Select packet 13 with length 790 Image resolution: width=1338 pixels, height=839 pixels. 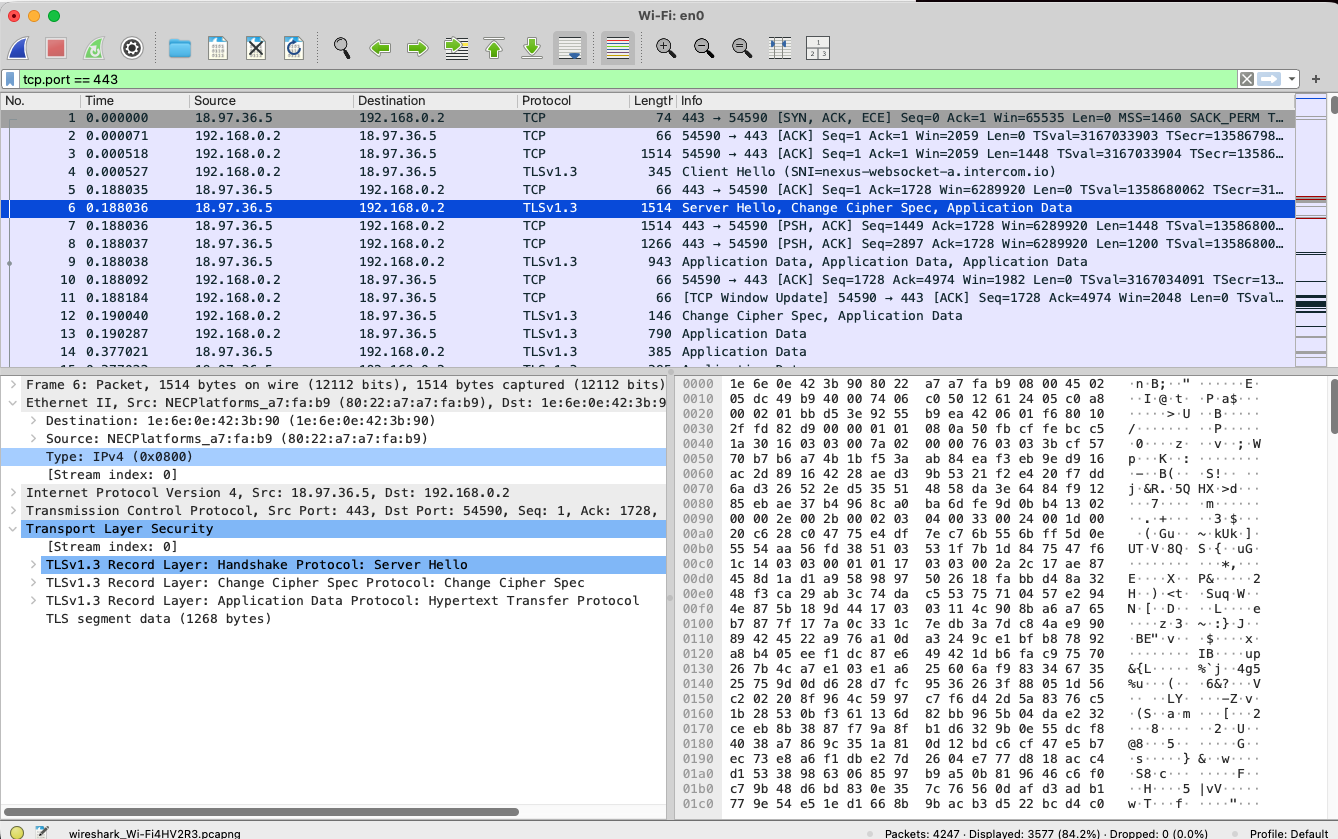(647, 334)
